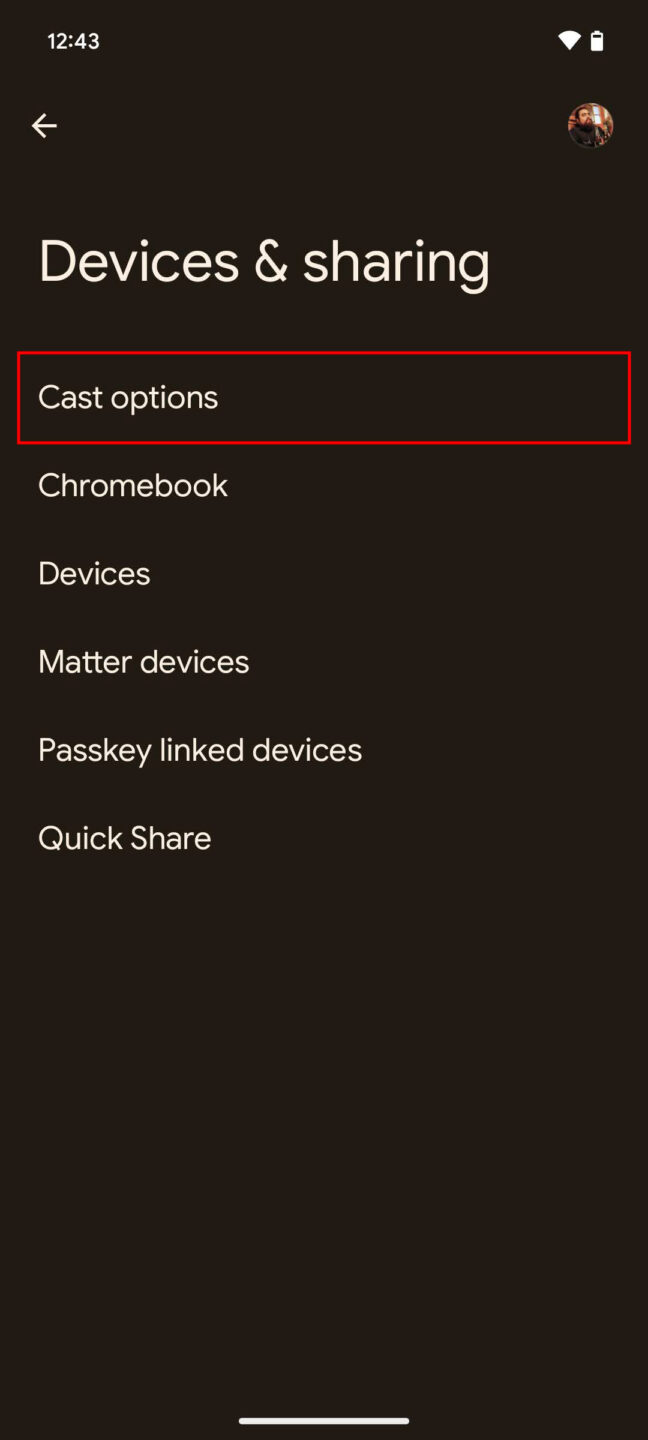Click the Wi-Fi status icon
648x1440 pixels.
point(568,40)
